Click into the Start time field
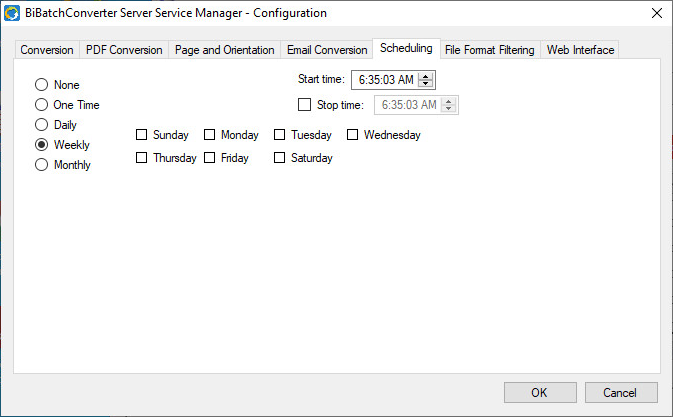Screen dimensions: 673x417 [384, 81]
